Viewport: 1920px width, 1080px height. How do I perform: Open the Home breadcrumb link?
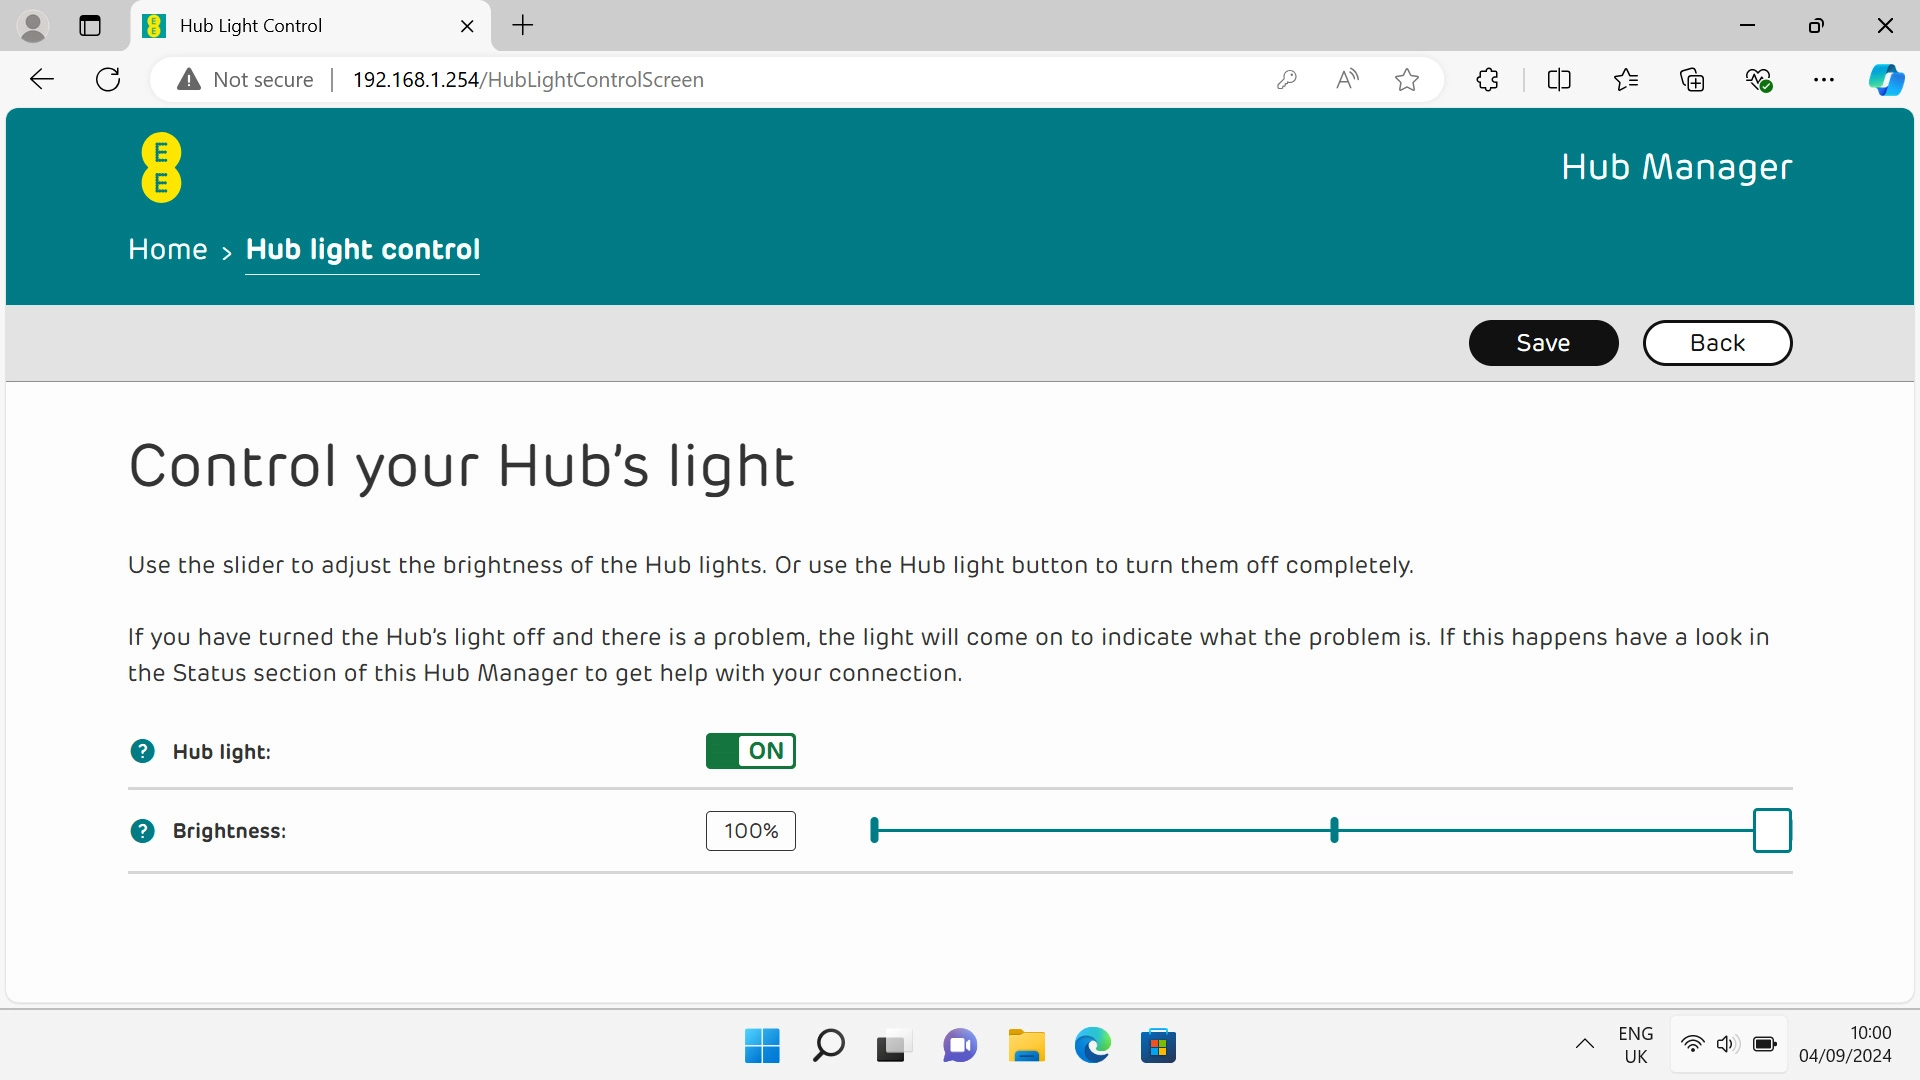tap(167, 249)
